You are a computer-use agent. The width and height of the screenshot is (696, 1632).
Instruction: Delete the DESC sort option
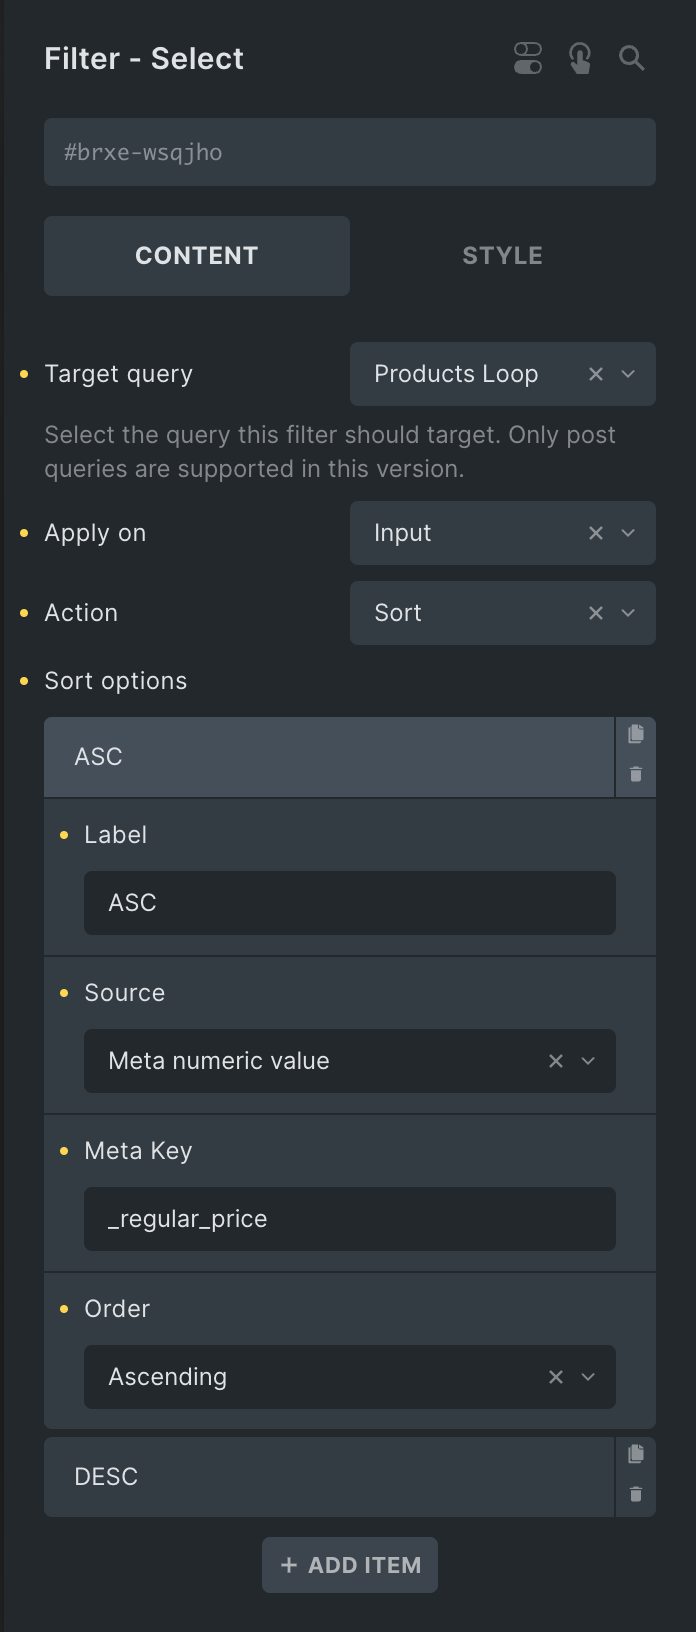[x=635, y=1495]
